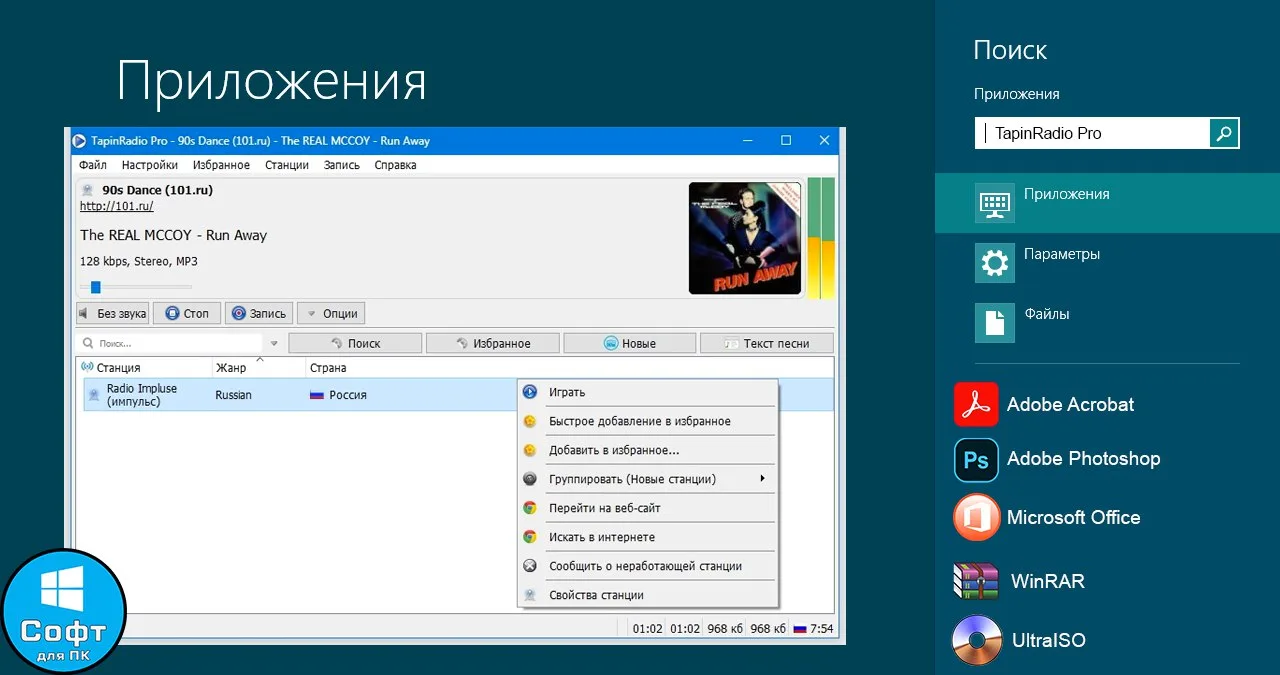Click the Russian genre cell

(234, 395)
